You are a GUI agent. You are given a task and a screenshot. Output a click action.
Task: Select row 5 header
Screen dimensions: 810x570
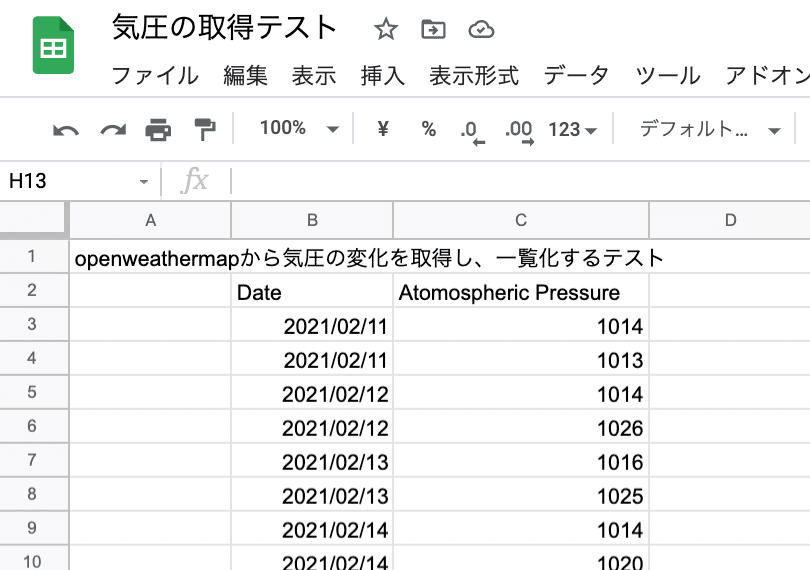click(32, 392)
